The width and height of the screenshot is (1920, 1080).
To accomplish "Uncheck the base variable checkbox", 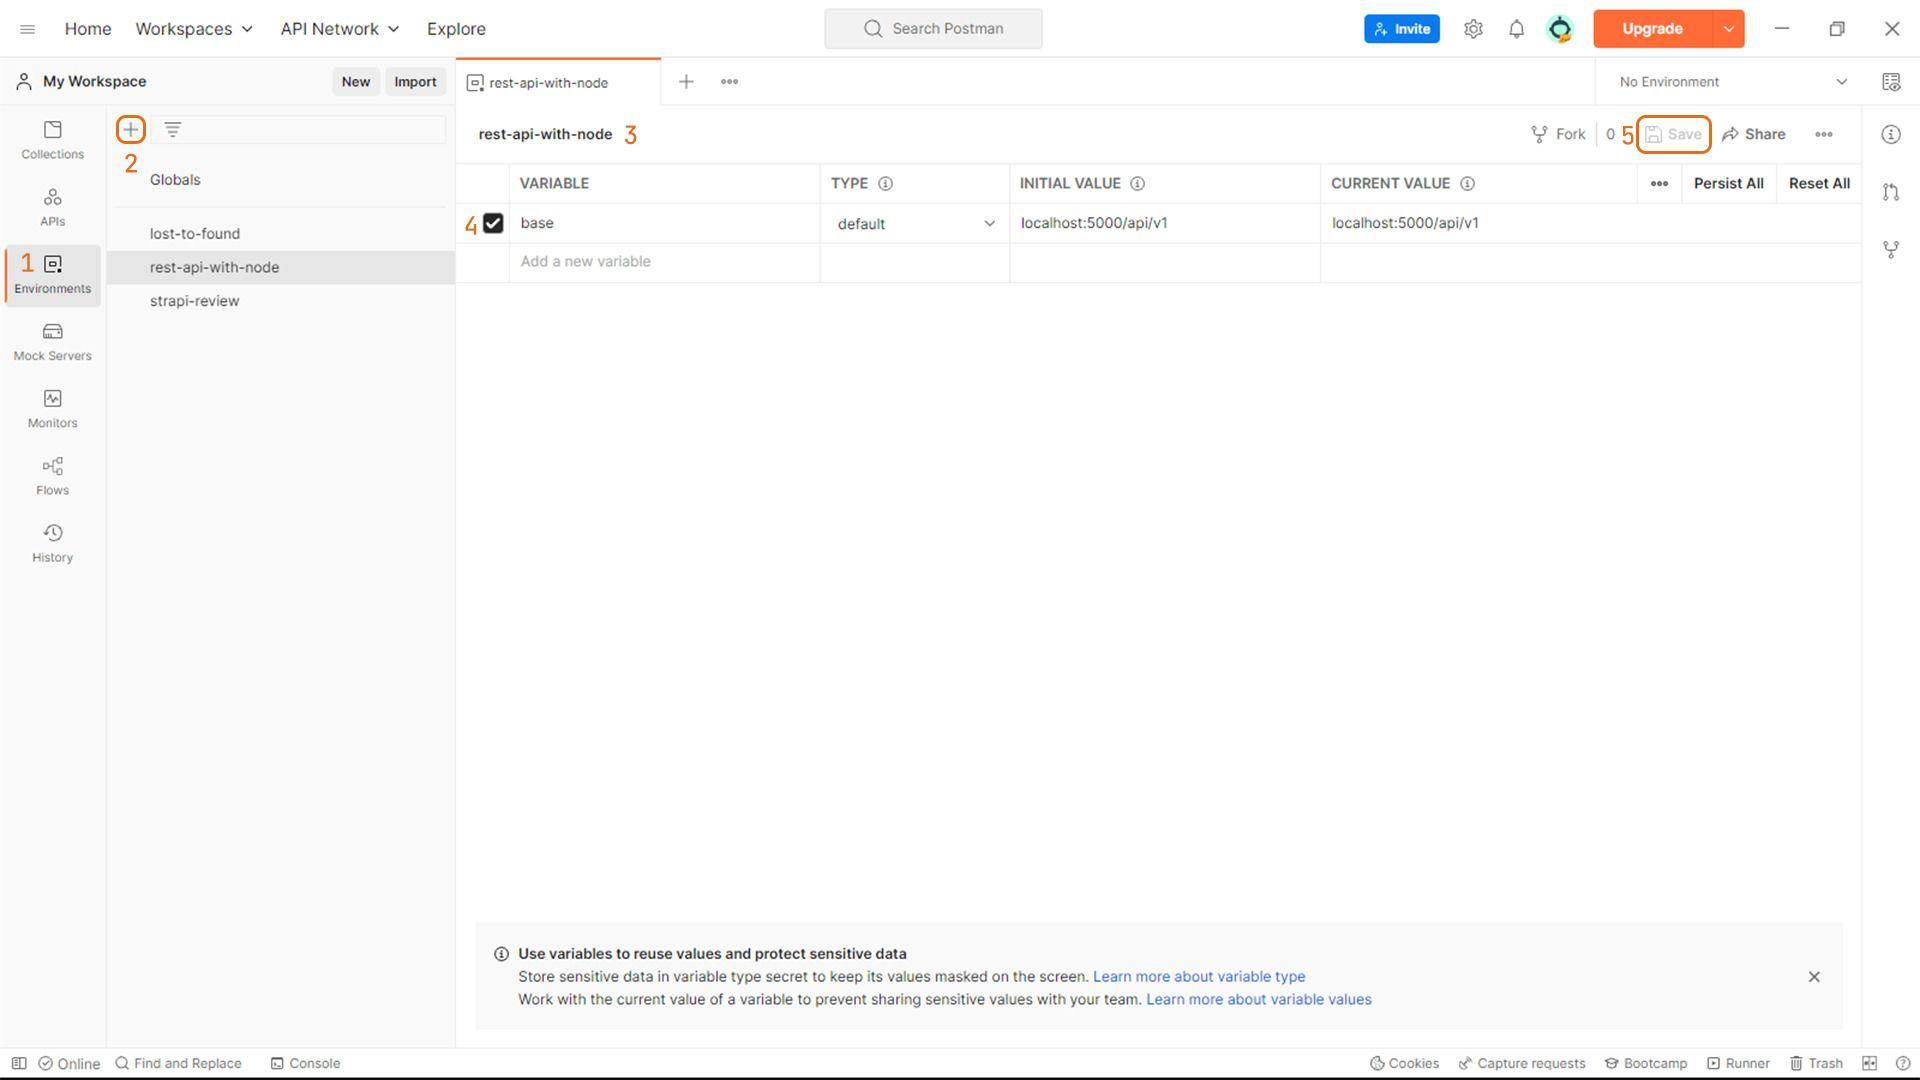I will [x=493, y=224].
